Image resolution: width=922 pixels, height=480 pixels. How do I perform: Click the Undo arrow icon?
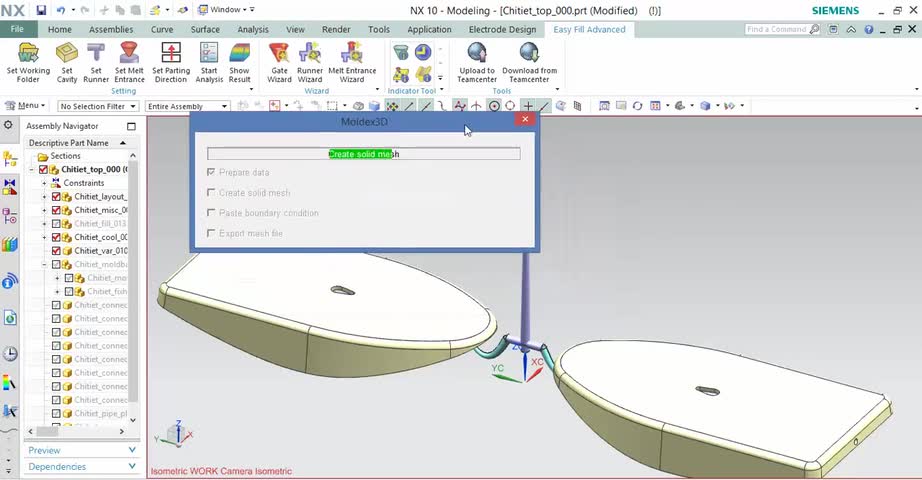click(61, 10)
